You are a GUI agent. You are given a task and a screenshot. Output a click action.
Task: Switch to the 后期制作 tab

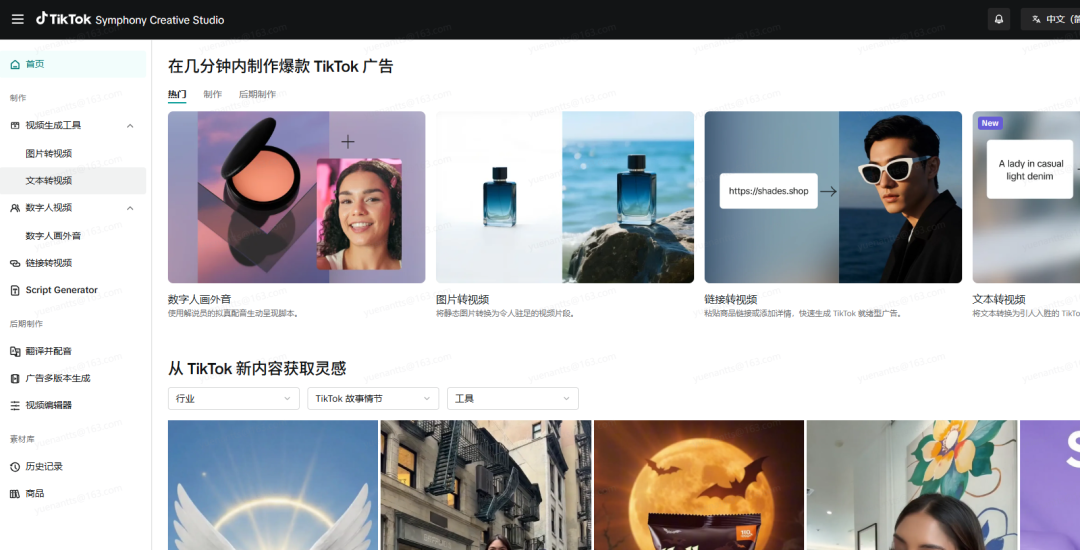click(257, 94)
